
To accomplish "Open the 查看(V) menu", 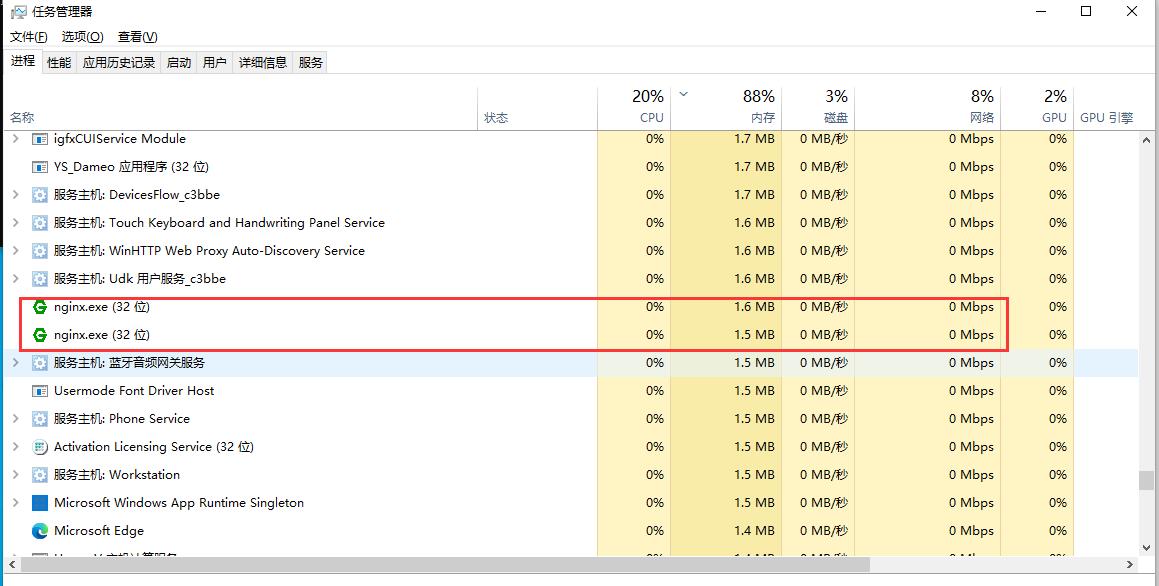I will pyautogui.click(x=137, y=37).
